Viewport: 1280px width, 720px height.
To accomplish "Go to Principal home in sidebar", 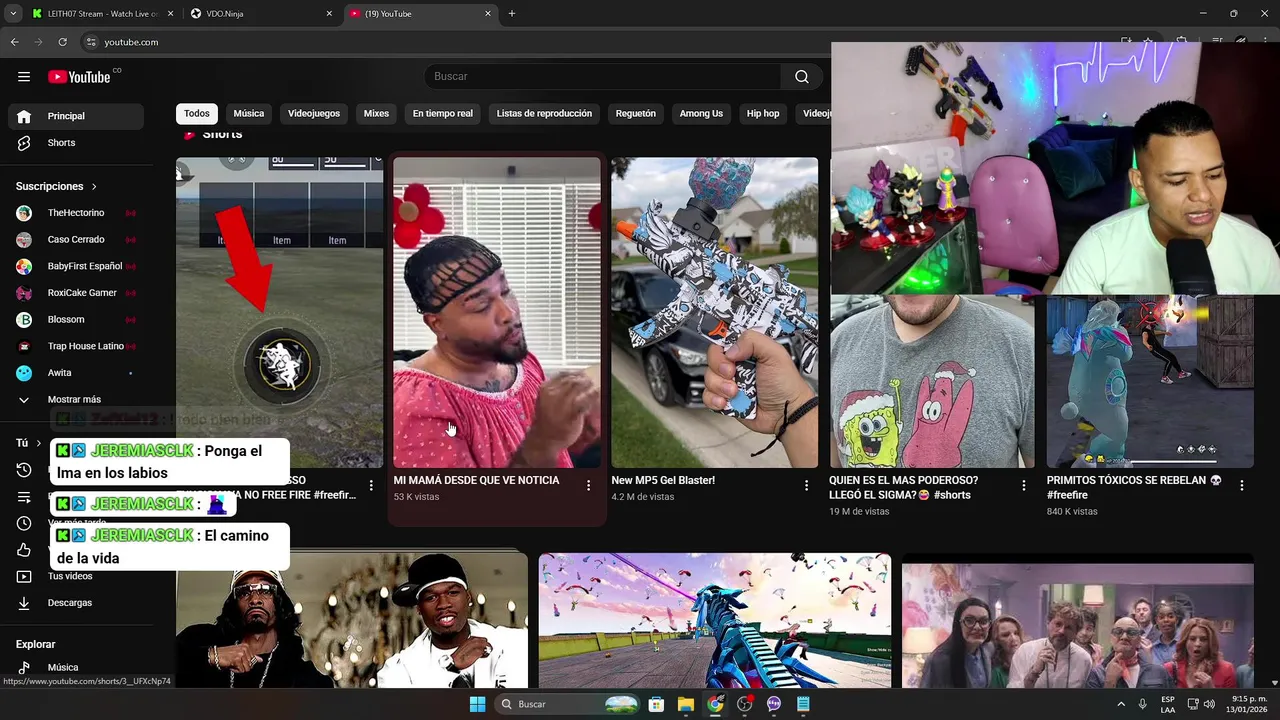I will (x=76, y=116).
